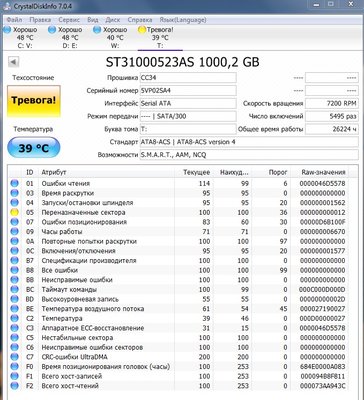The height and width of the screenshot is (400, 364).
Task: Open the Файл menu
Action: pyautogui.click(x=14, y=20)
